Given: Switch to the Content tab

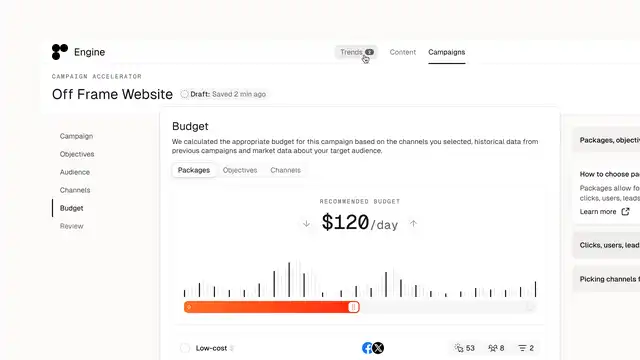Looking at the screenshot, I should [x=402, y=52].
